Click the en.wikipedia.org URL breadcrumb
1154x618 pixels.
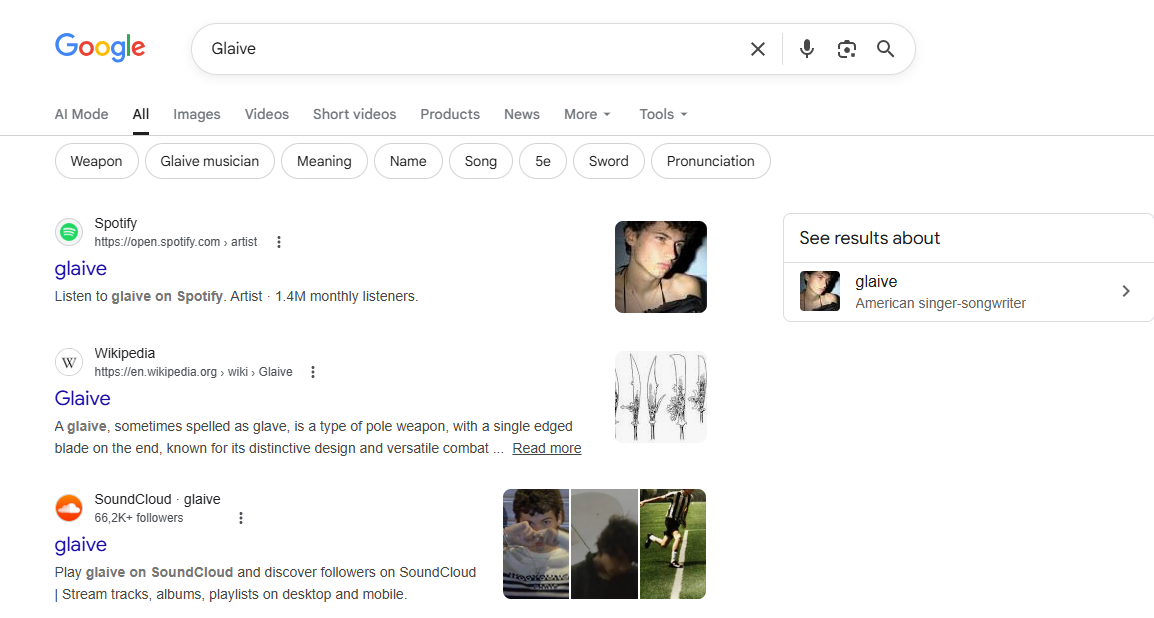point(193,372)
